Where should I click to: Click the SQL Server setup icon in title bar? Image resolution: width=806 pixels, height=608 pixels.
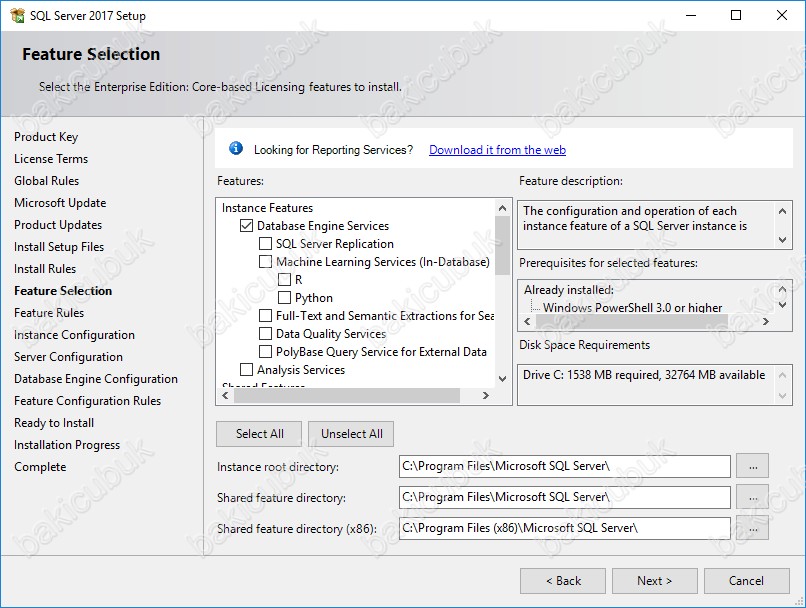(x=17, y=15)
